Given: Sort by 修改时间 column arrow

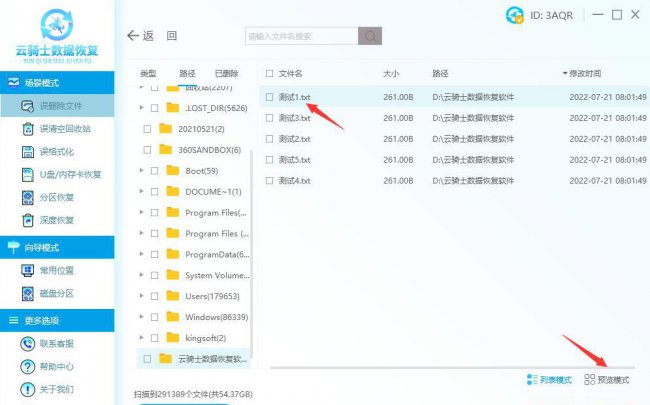Looking at the screenshot, I should pos(565,73).
